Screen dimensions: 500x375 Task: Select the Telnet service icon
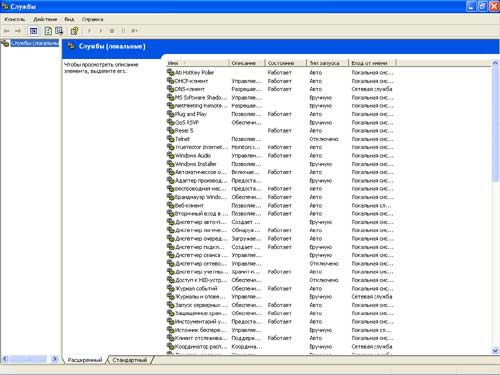pyautogui.click(x=171, y=139)
